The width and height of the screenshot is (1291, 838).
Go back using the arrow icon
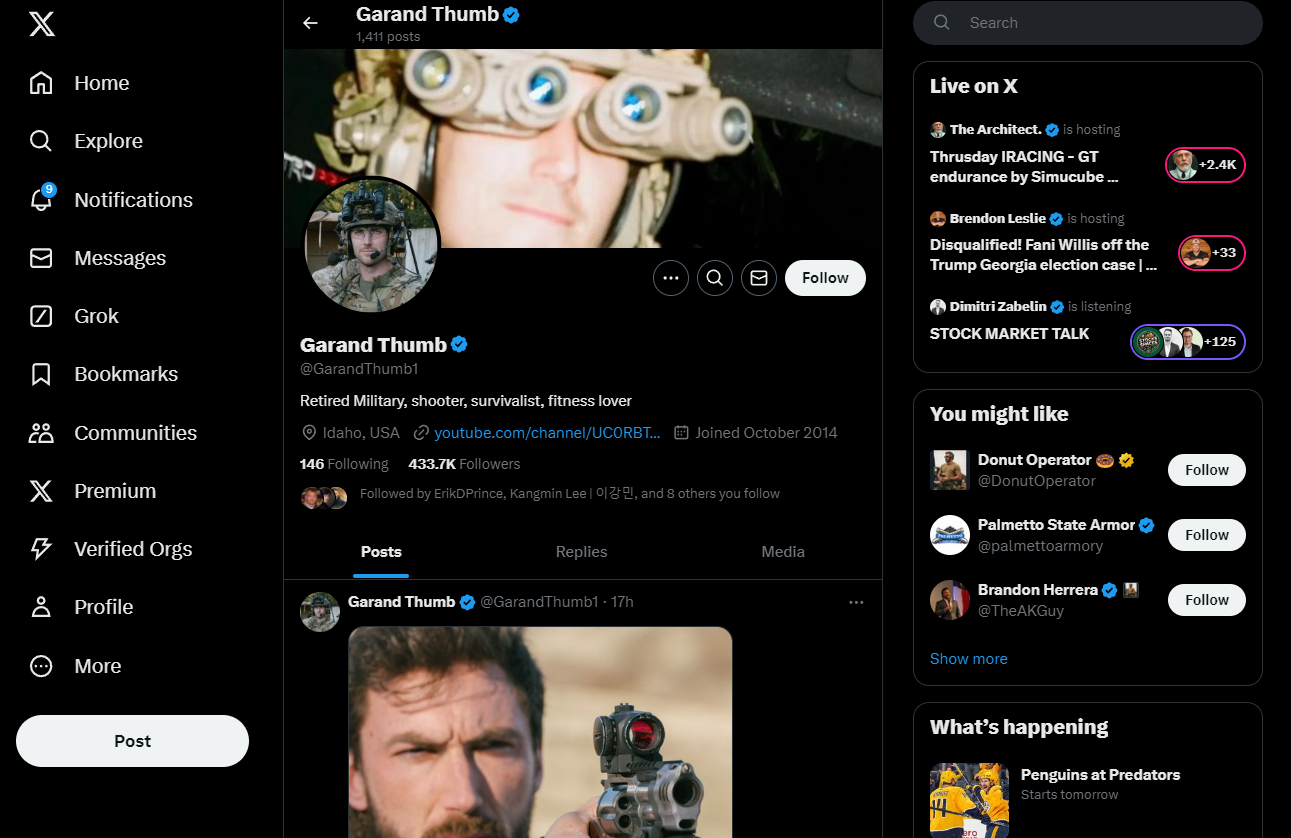coord(310,23)
